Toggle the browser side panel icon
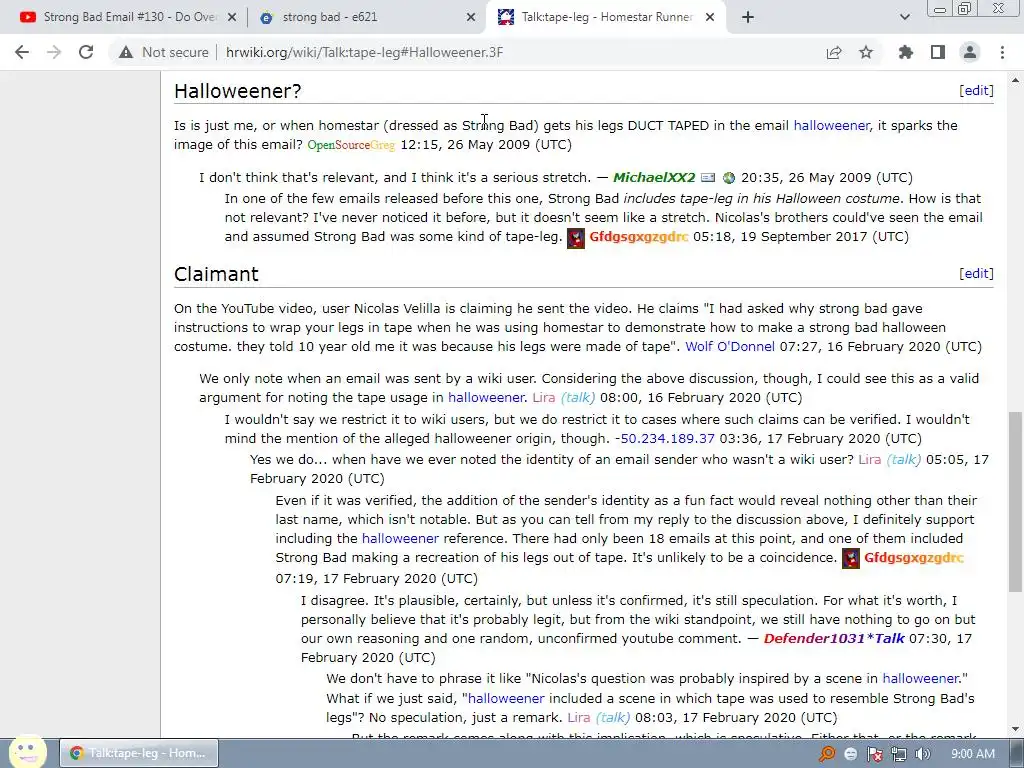 pyautogui.click(x=938, y=52)
